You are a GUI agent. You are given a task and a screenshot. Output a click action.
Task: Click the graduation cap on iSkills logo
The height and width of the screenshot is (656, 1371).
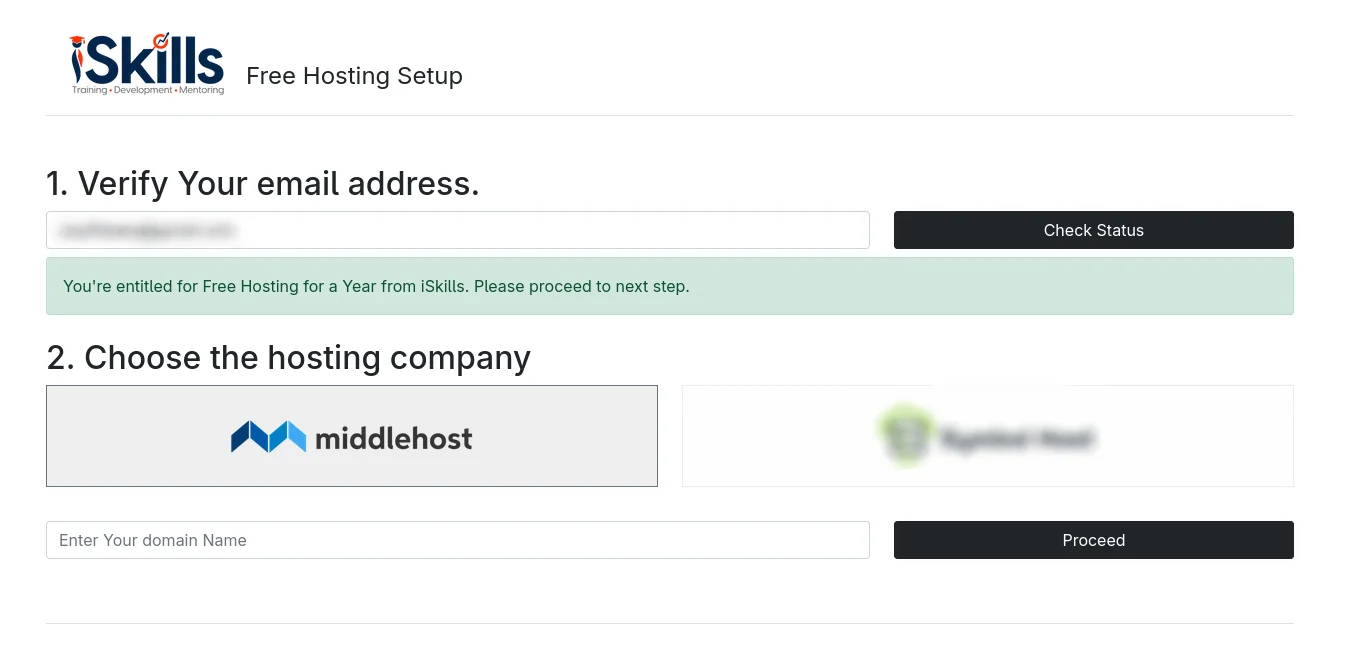point(77,40)
